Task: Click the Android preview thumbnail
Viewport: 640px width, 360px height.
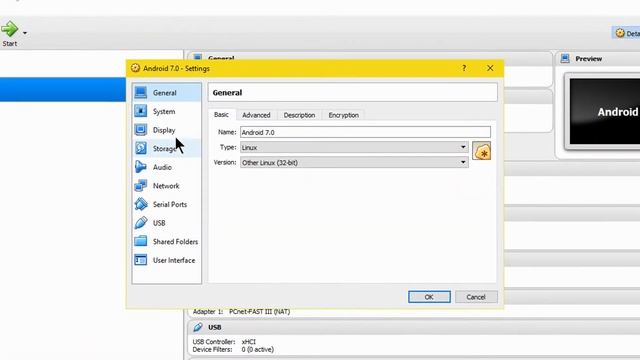Action: (605, 111)
